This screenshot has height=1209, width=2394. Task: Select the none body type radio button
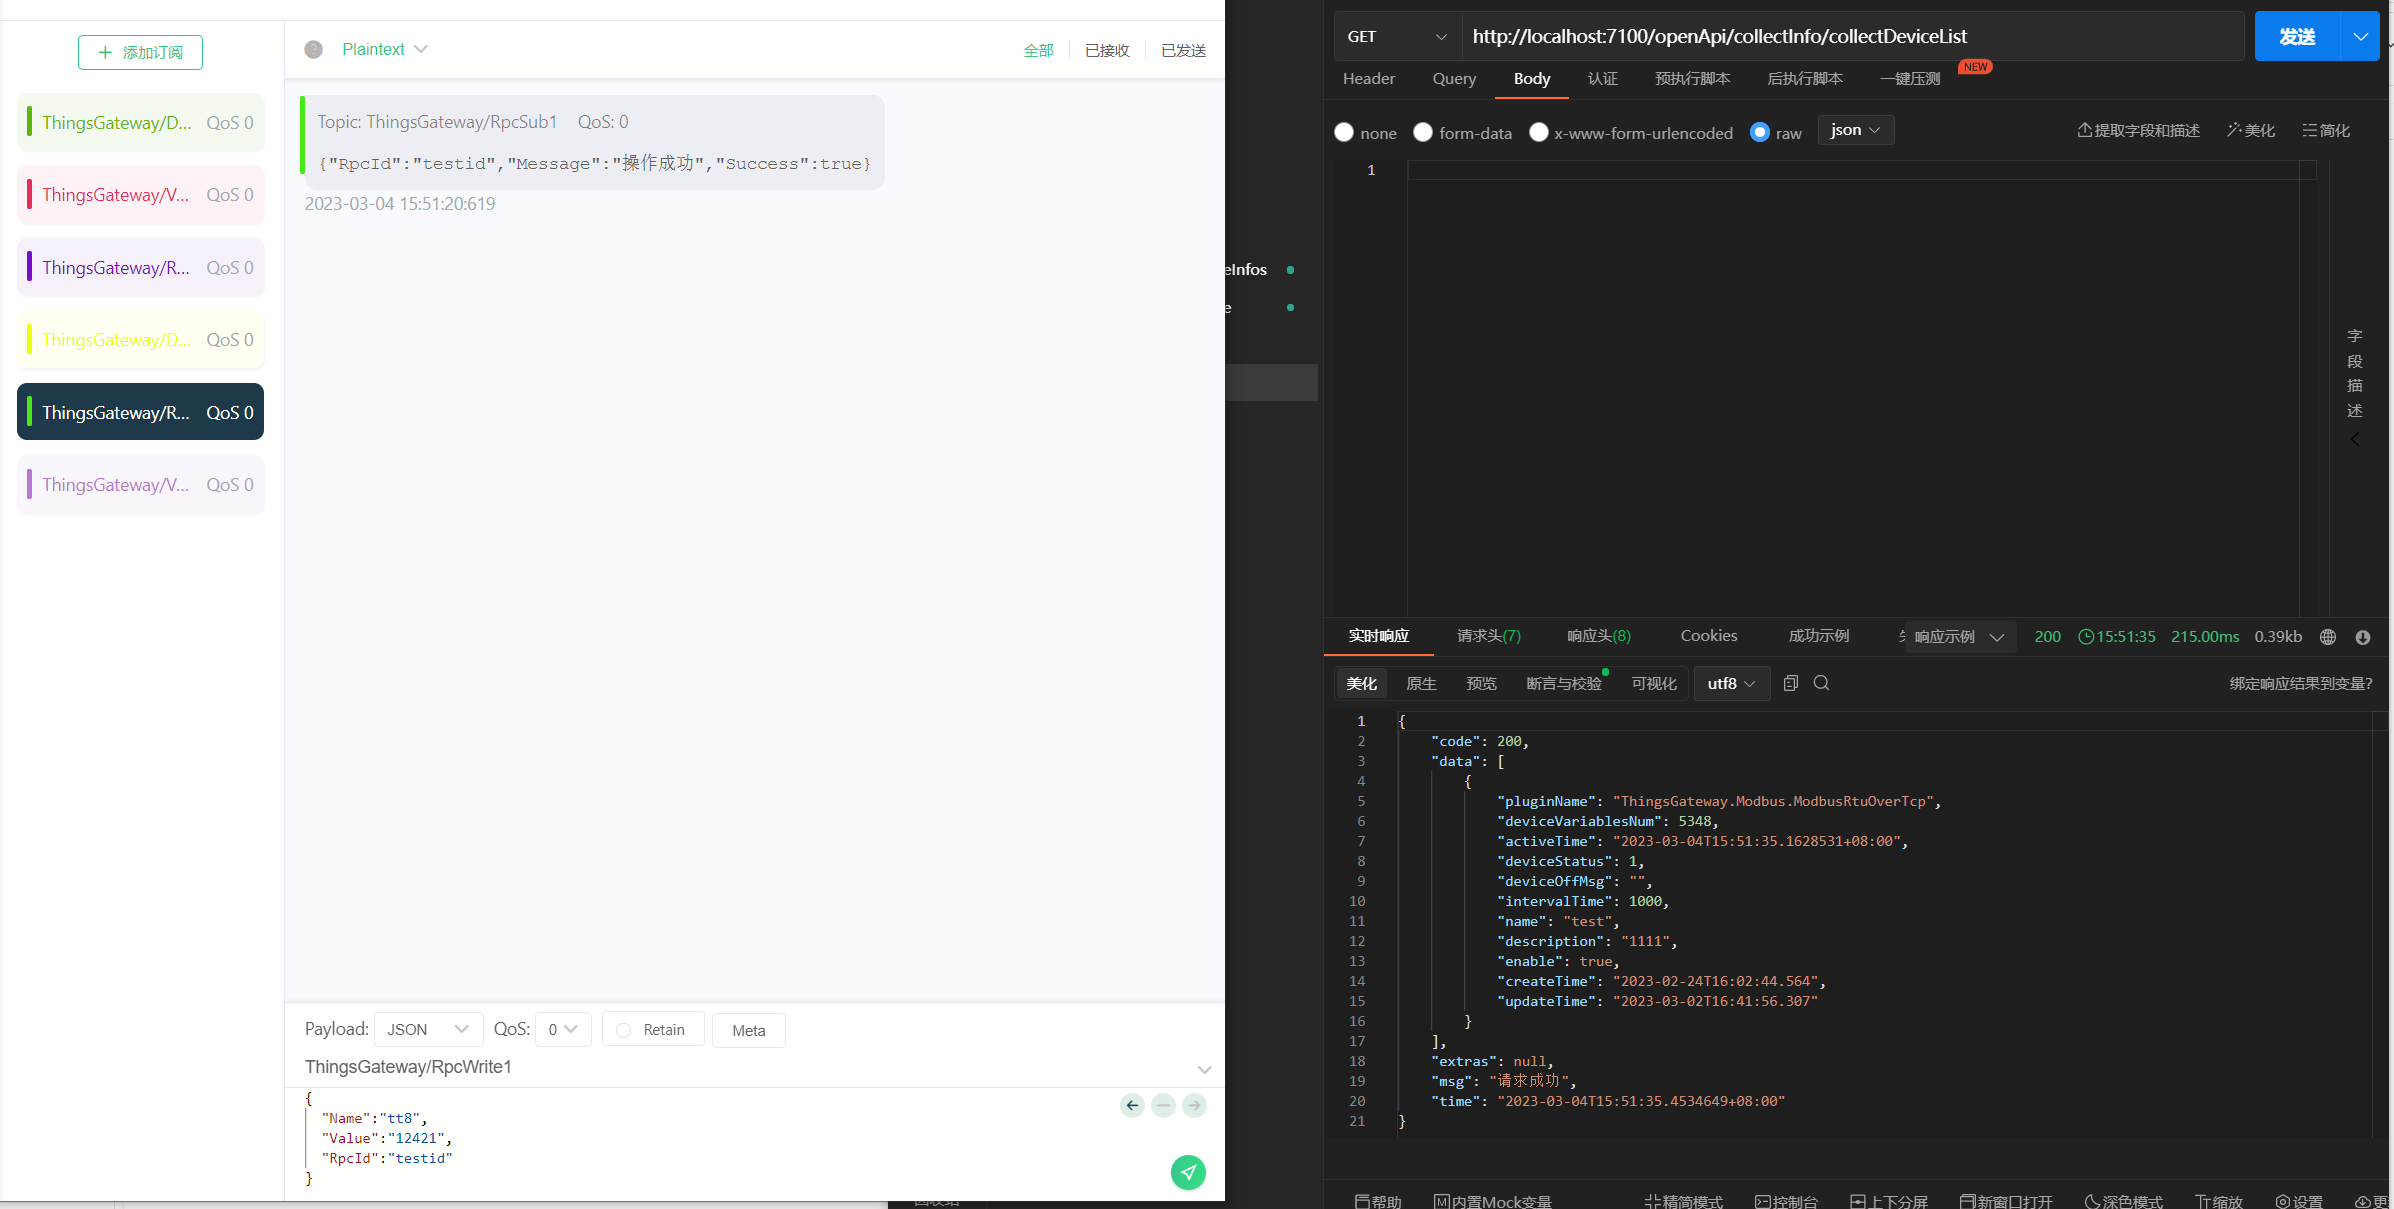click(1344, 132)
